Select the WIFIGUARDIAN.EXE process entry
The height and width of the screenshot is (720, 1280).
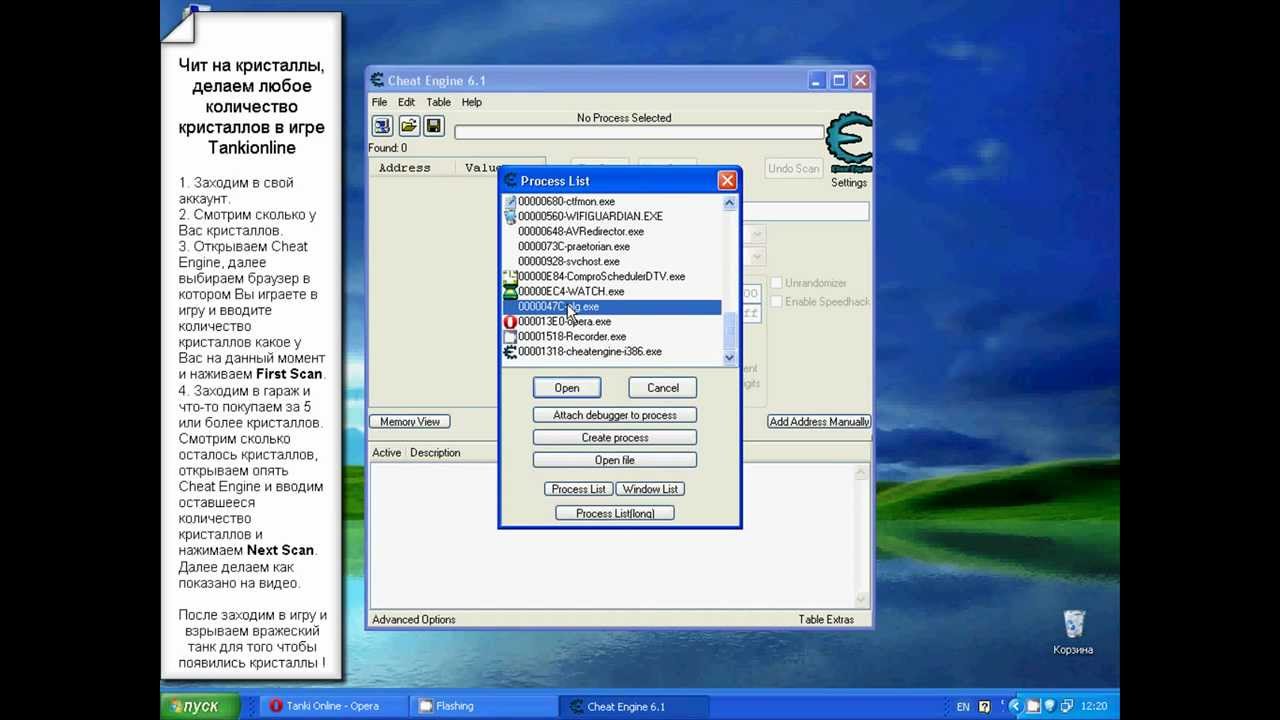click(x=611, y=216)
